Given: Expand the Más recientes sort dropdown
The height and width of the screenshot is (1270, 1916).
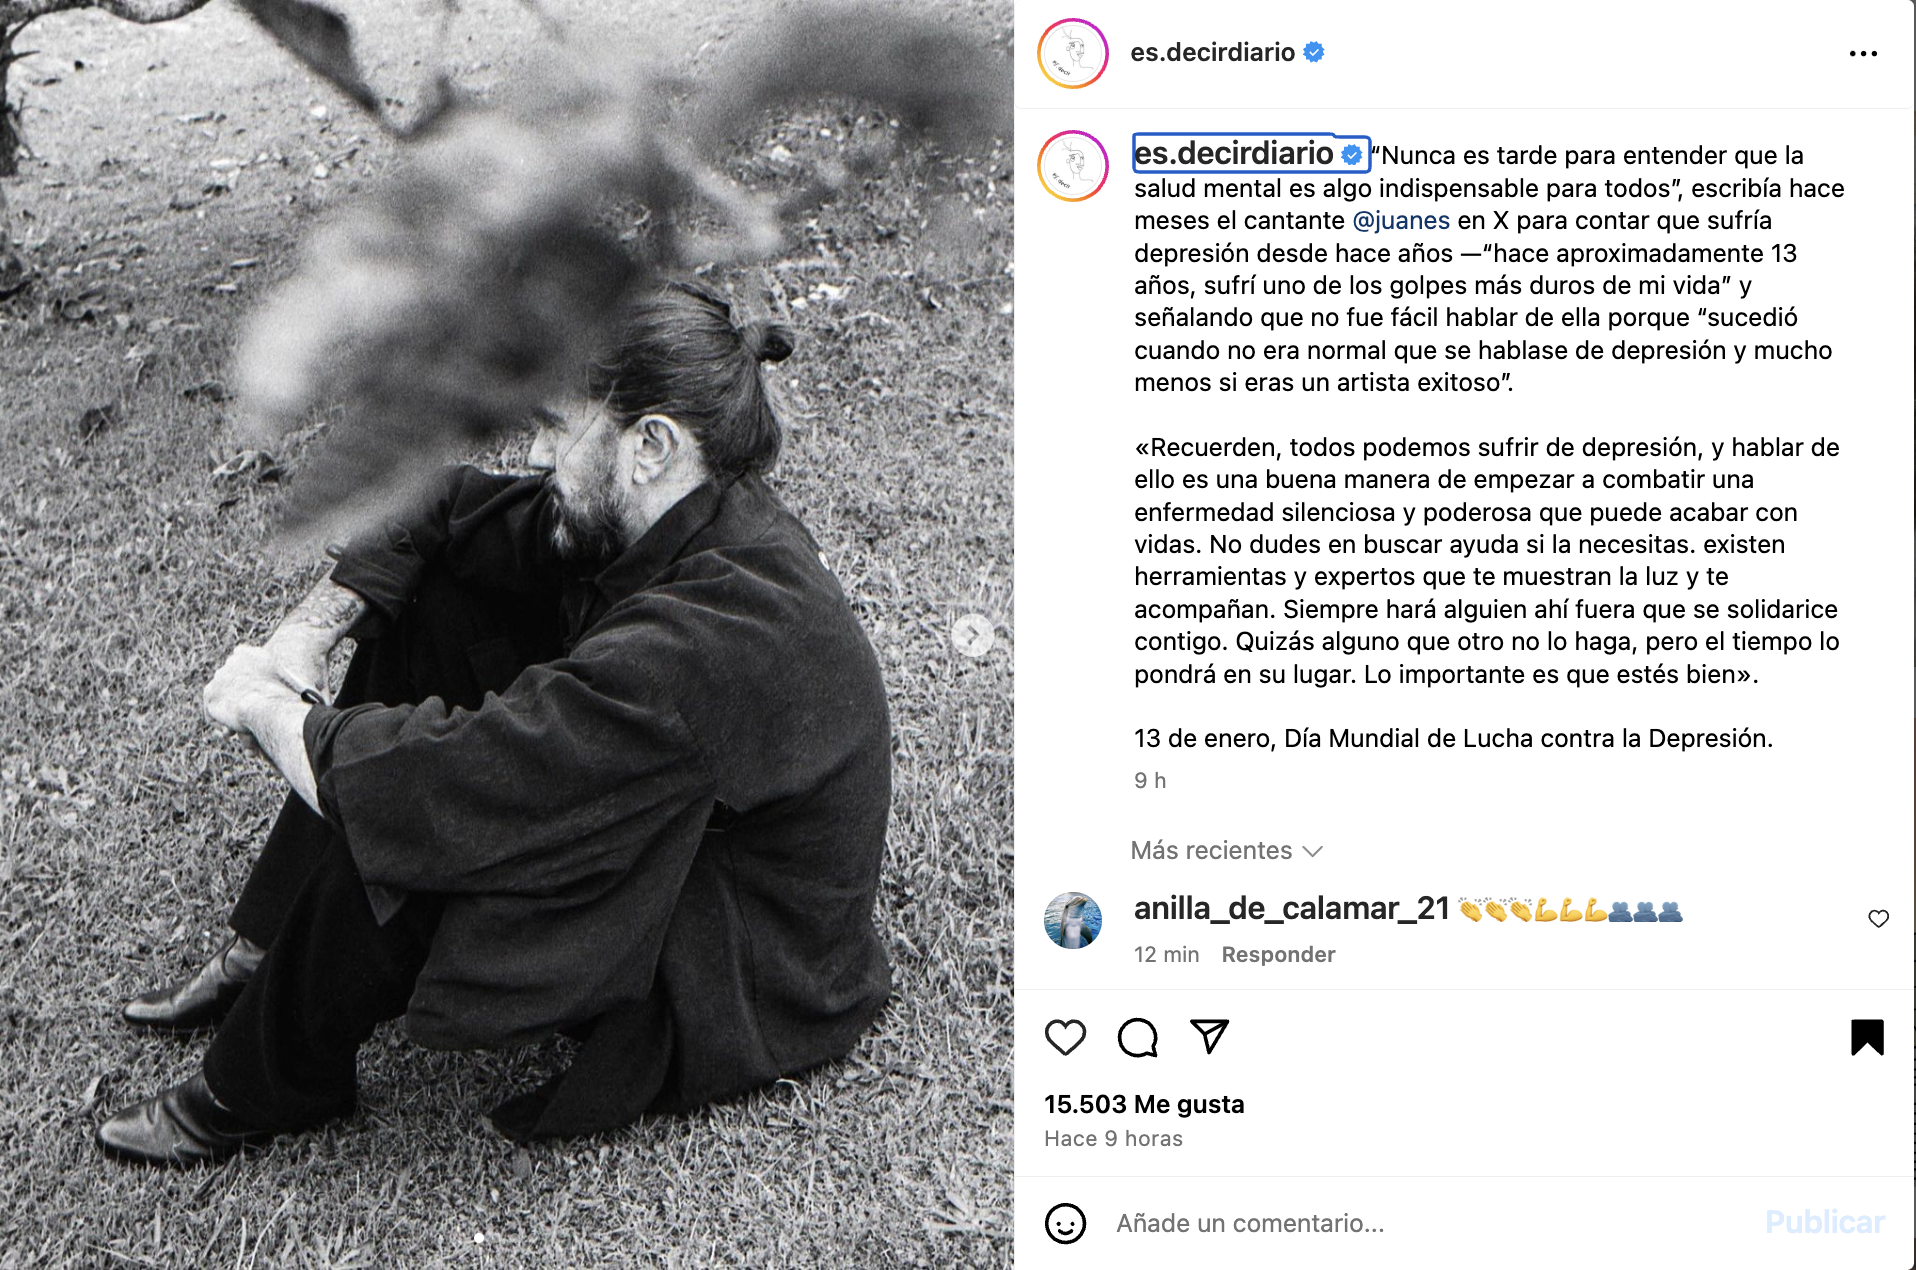Looking at the screenshot, I should pyautogui.click(x=1227, y=851).
